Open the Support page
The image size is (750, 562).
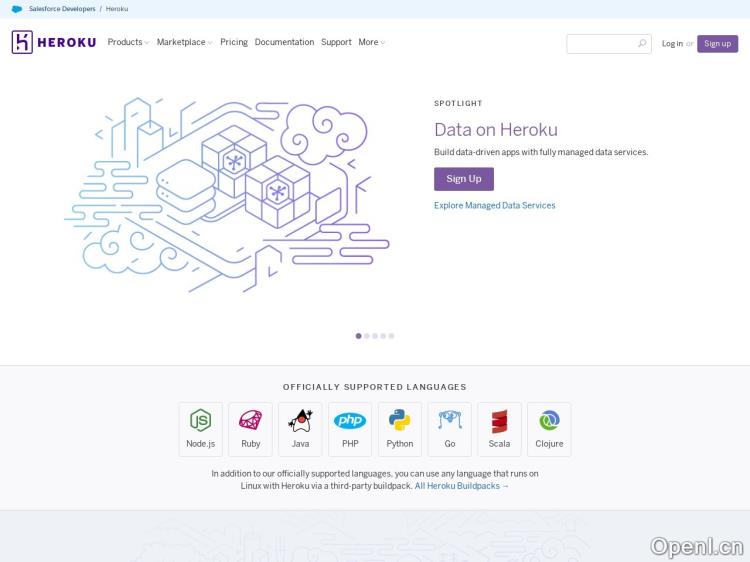[x=336, y=42]
